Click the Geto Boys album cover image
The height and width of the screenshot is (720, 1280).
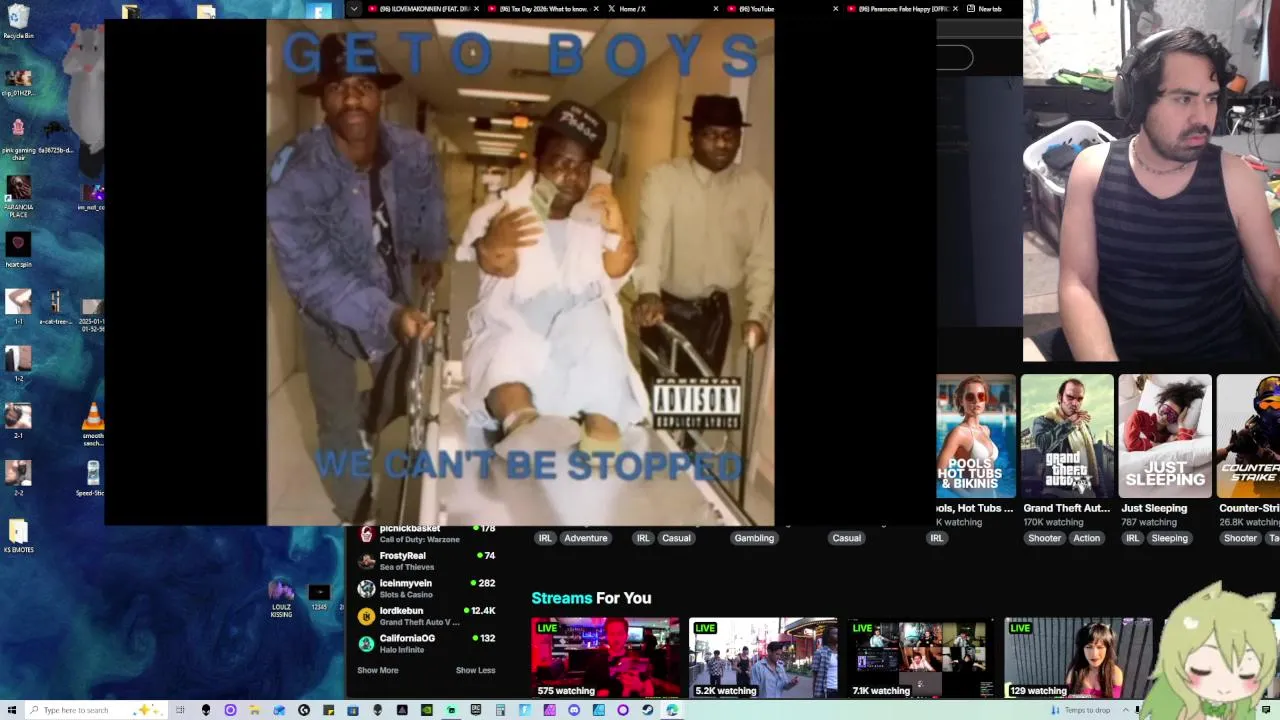(x=520, y=272)
